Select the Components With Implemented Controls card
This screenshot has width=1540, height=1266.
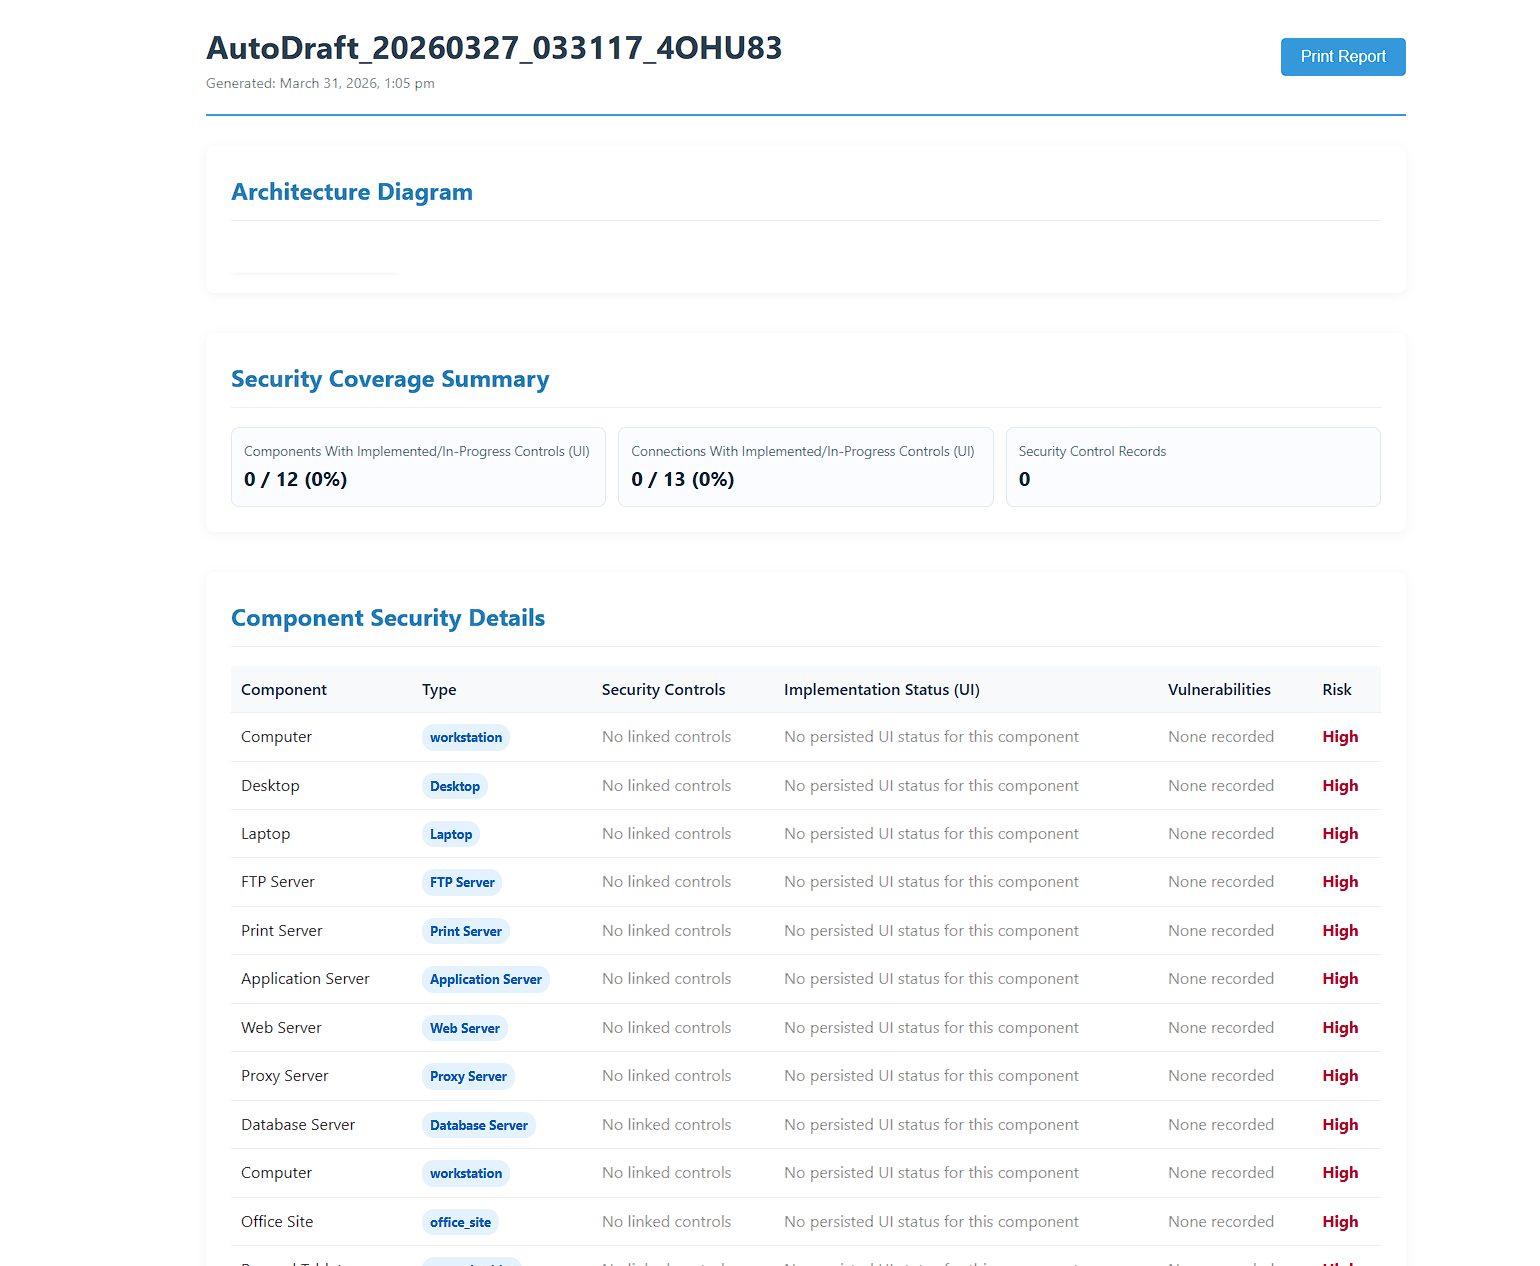[418, 467]
